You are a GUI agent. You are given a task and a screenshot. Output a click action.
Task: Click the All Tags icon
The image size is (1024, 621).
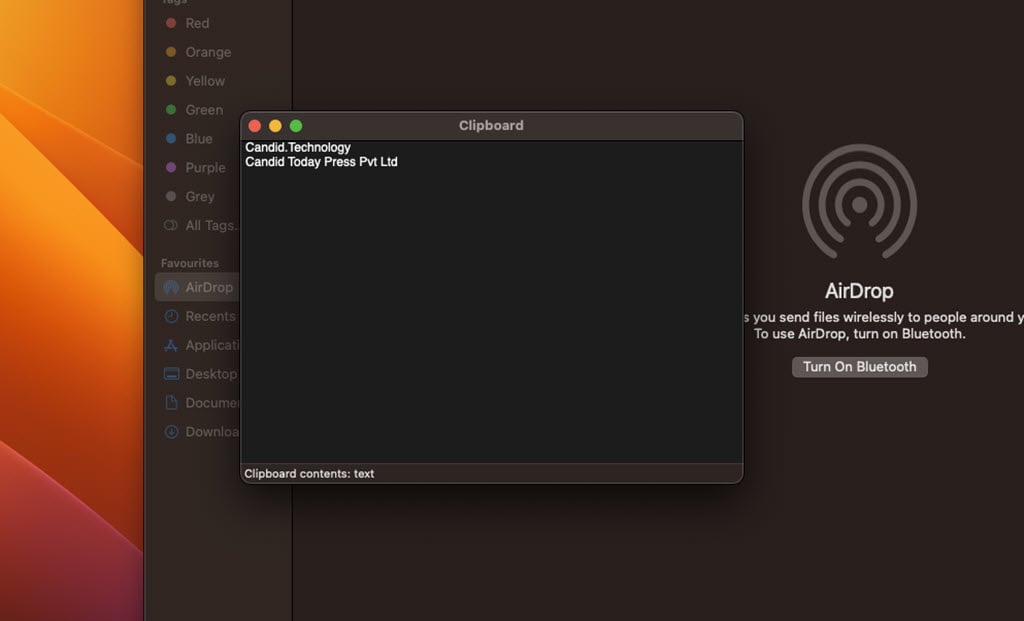point(170,225)
